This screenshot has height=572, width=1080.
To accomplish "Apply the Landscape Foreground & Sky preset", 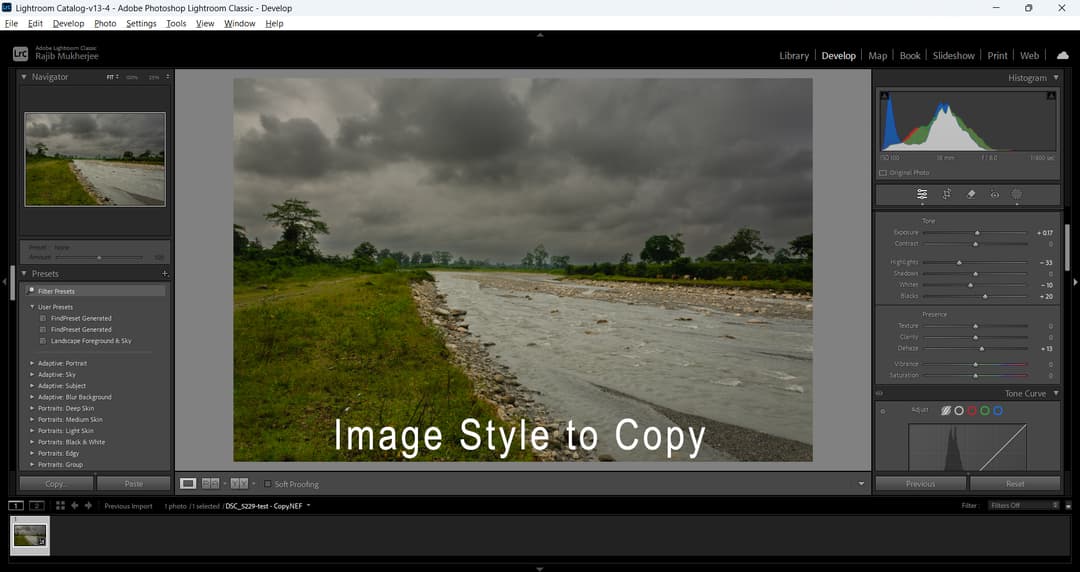I will click(x=91, y=340).
